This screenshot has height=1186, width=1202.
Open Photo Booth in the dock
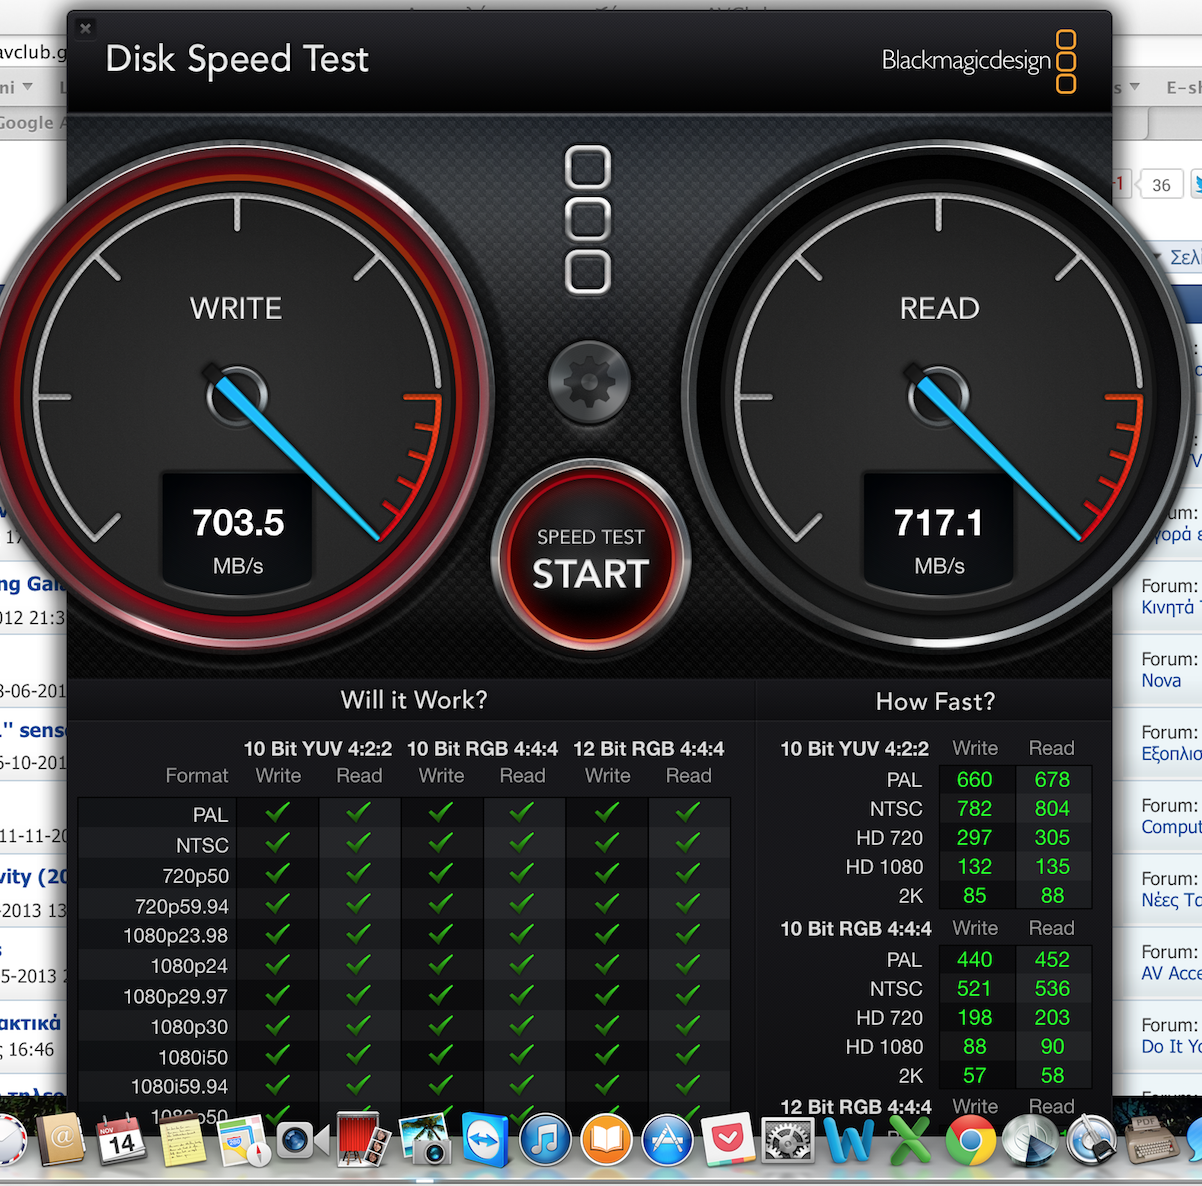(362, 1141)
